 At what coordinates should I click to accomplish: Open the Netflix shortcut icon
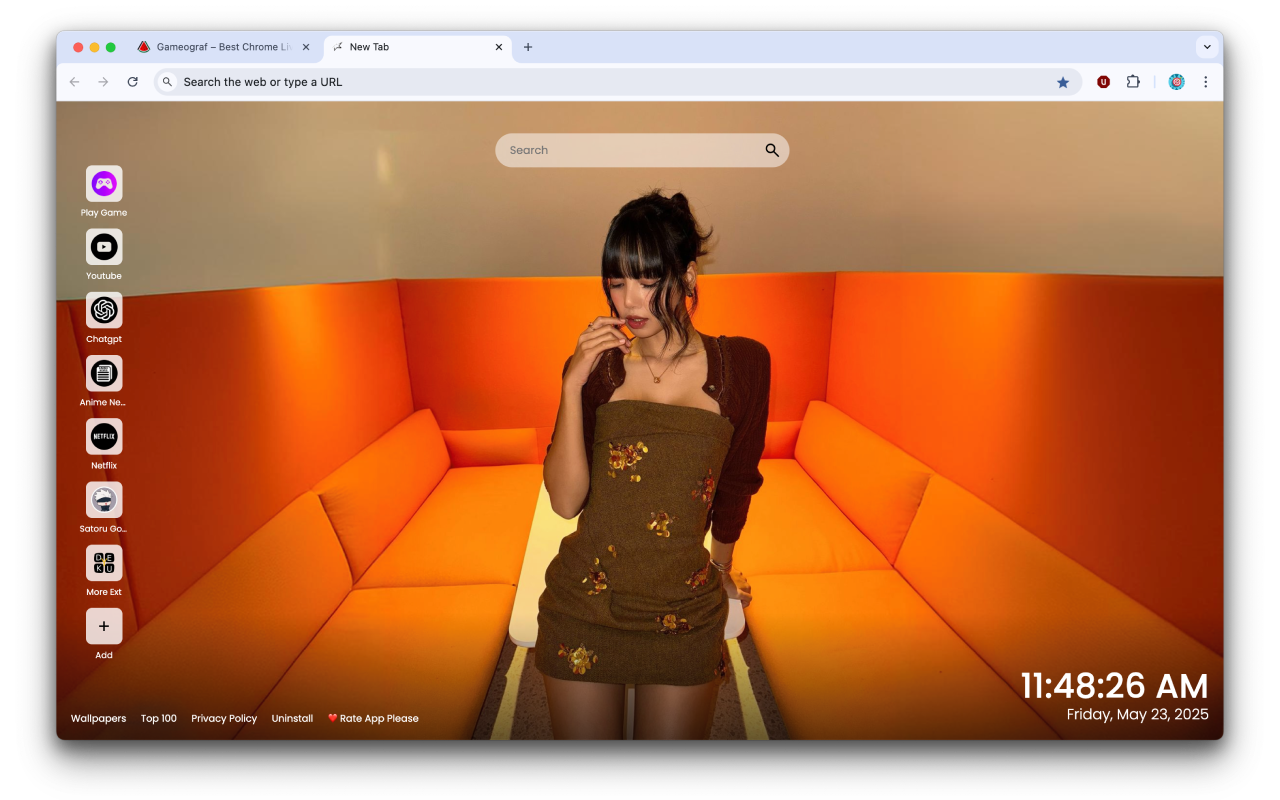click(x=104, y=436)
